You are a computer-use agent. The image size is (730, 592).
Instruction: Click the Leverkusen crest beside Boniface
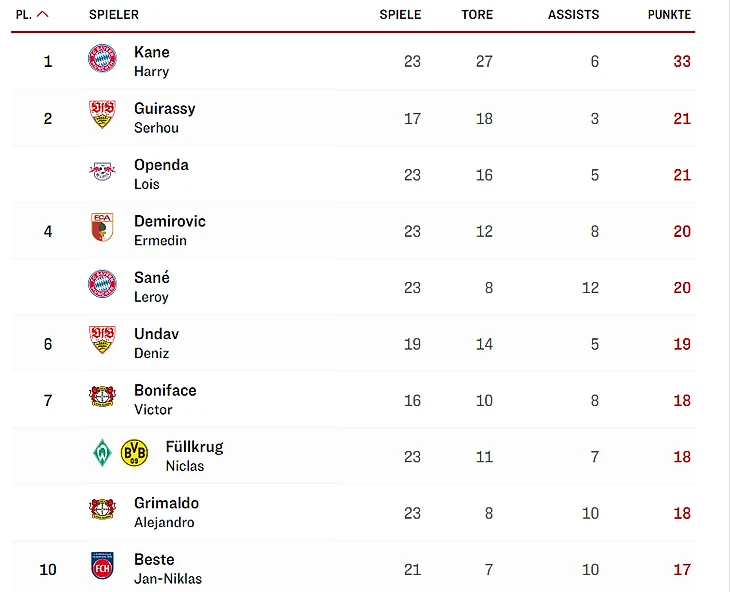click(102, 397)
